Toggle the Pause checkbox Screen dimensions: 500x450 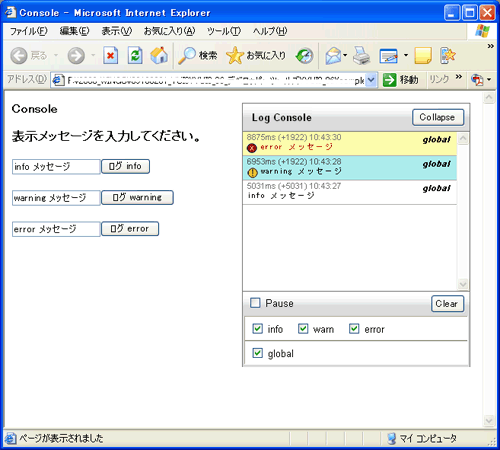pos(255,303)
